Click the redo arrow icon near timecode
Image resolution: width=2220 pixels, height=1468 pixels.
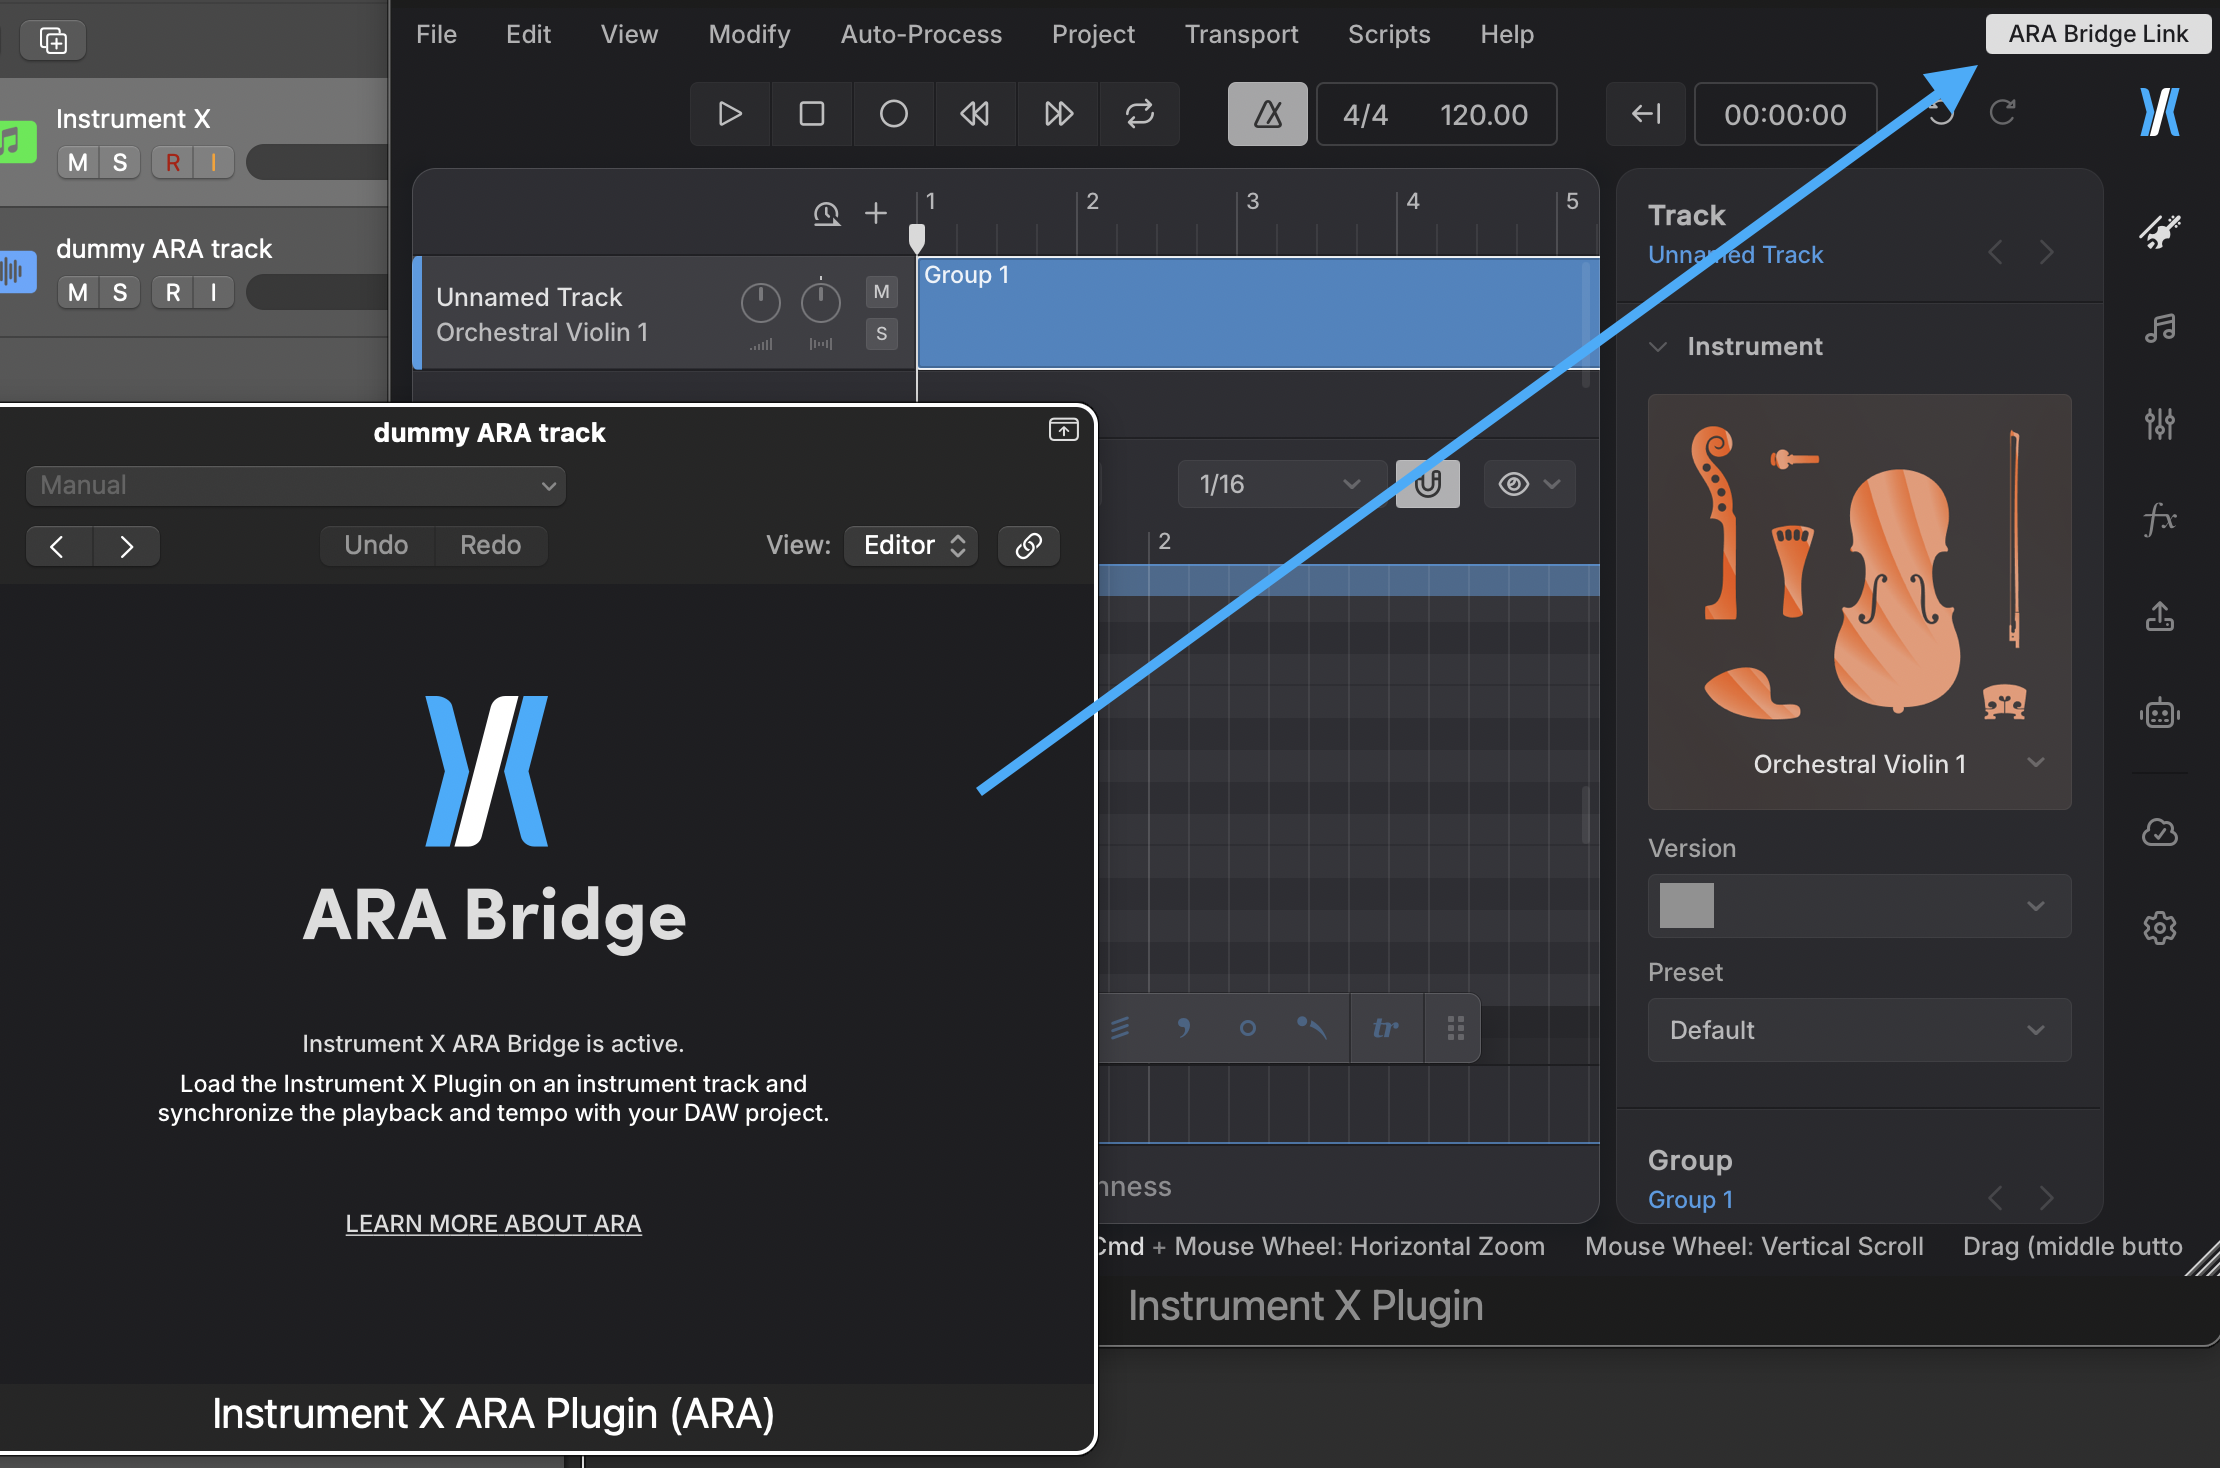click(2002, 112)
